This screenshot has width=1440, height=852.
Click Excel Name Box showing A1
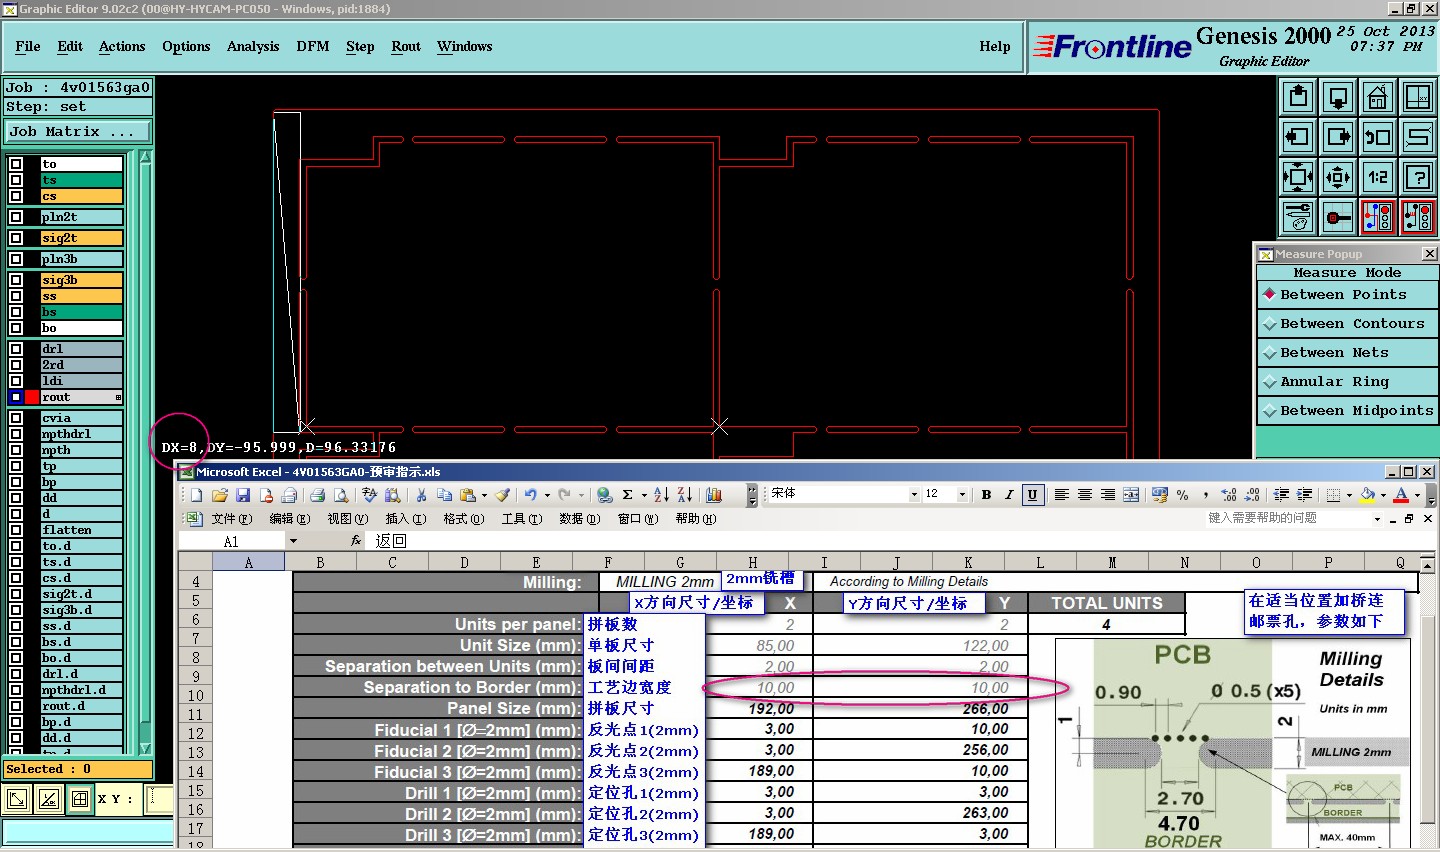pyautogui.click(x=232, y=541)
